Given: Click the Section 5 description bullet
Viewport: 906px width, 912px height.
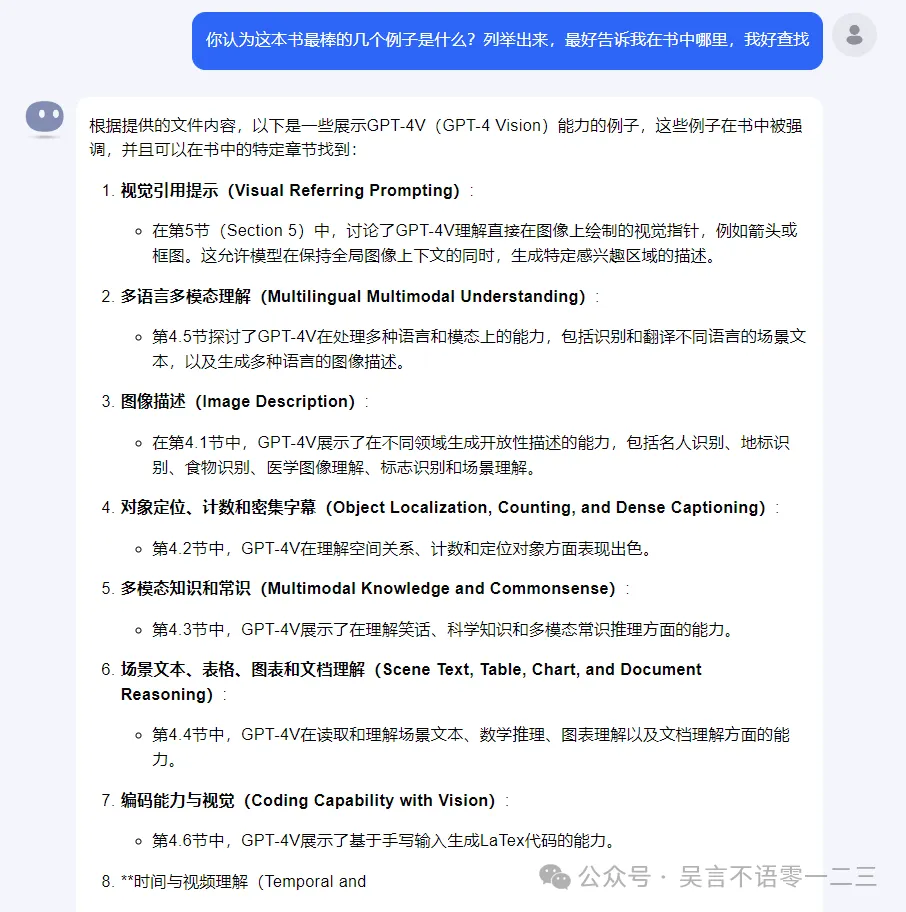Looking at the screenshot, I should (475, 243).
